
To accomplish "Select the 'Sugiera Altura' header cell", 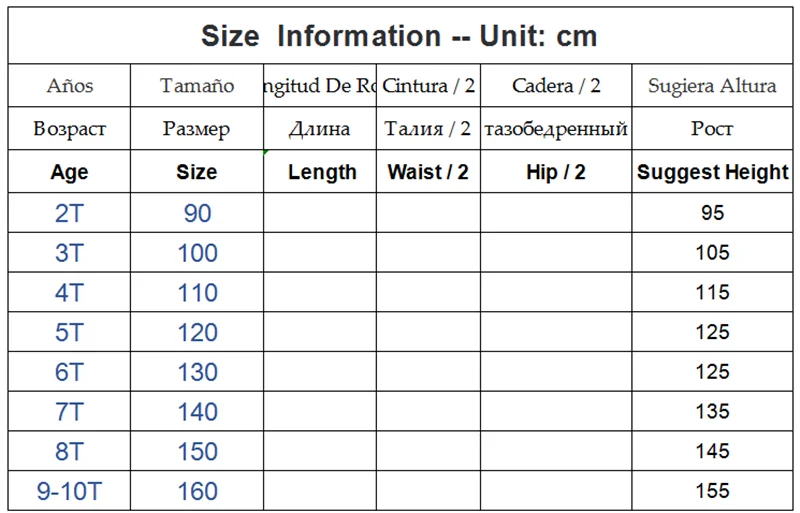I will (x=712, y=86).
